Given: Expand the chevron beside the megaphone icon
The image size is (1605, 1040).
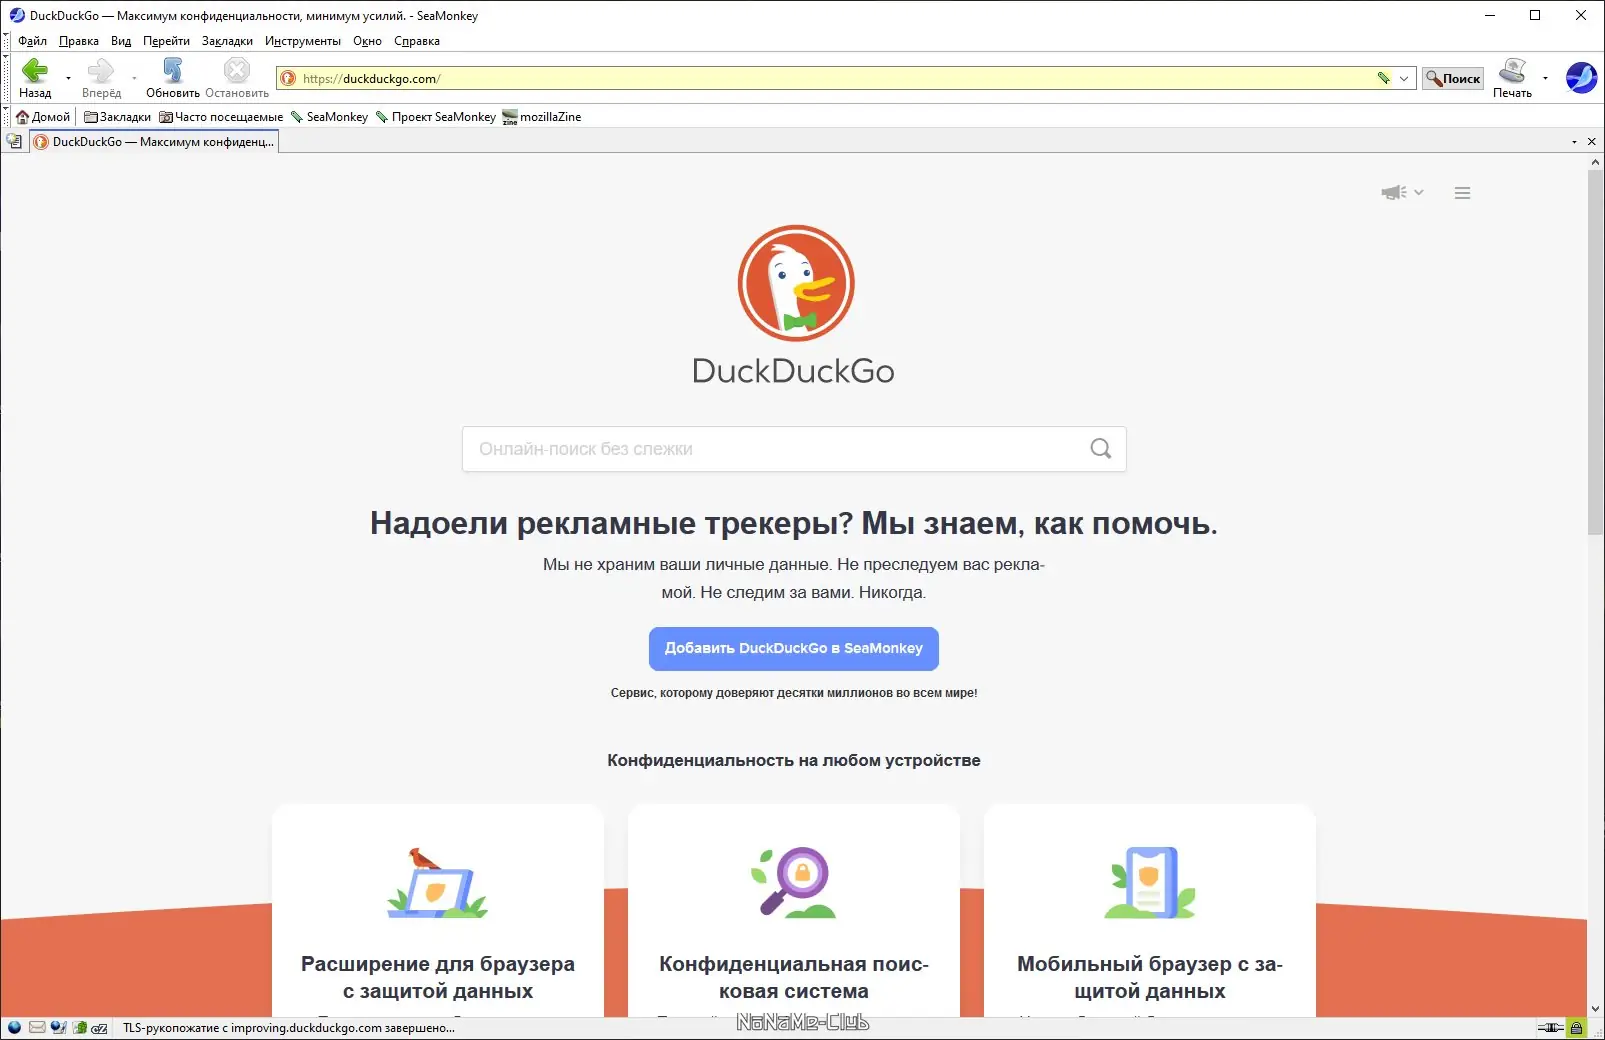Looking at the screenshot, I should tap(1418, 192).
